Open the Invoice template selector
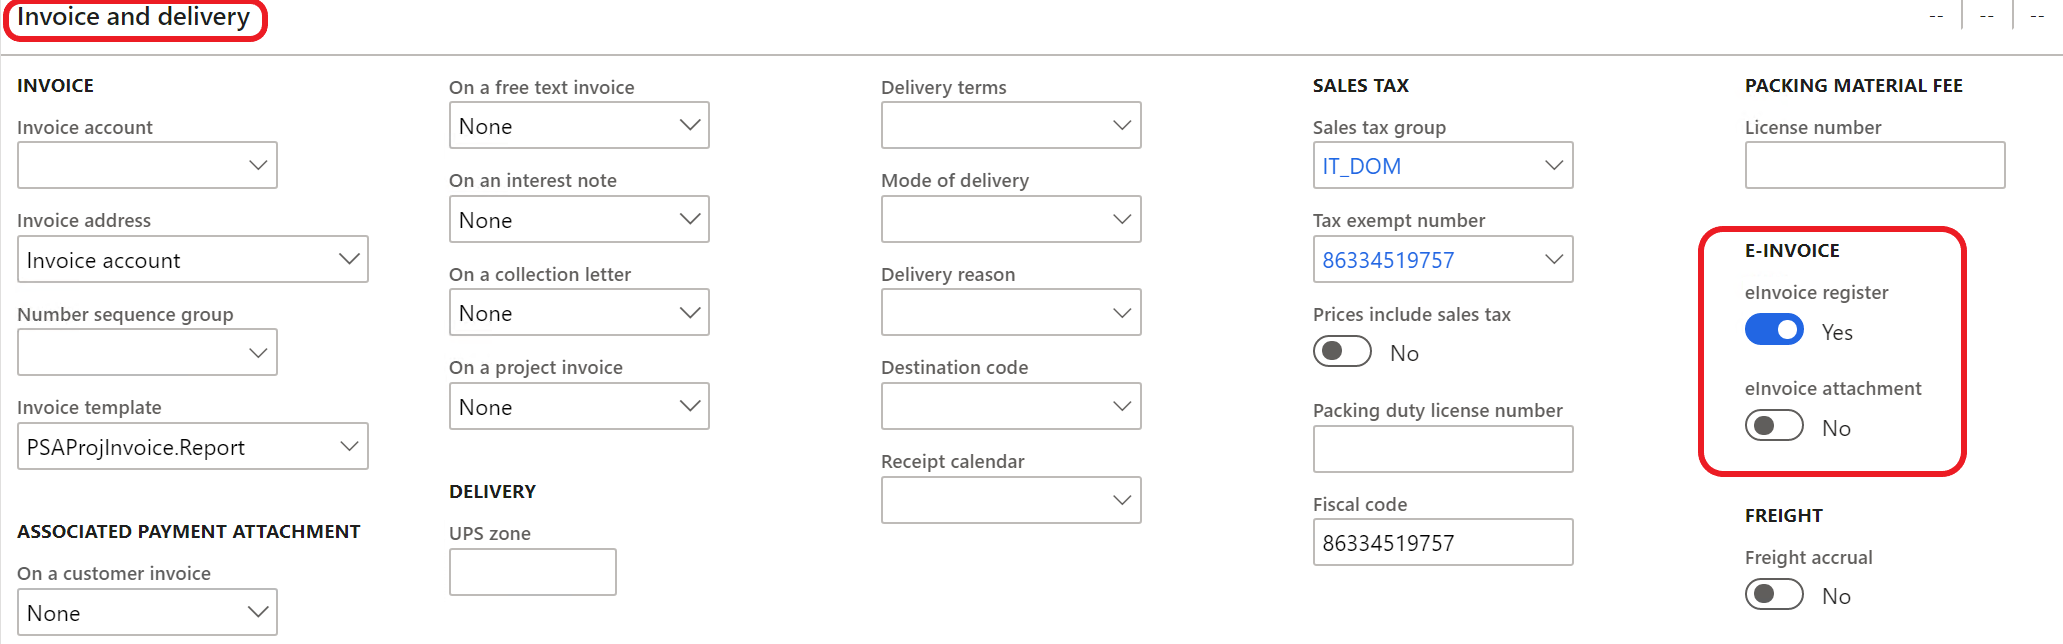Screen dimensions: 2063x644 pyautogui.click(x=348, y=446)
